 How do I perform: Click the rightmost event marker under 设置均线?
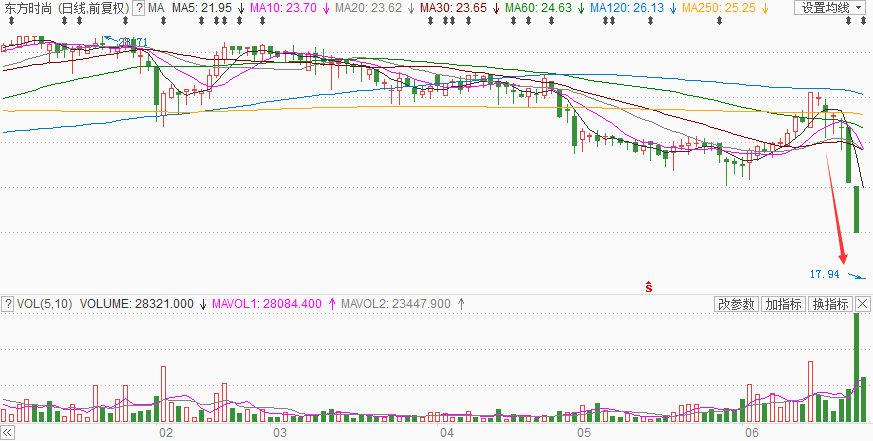pos(863,21)
